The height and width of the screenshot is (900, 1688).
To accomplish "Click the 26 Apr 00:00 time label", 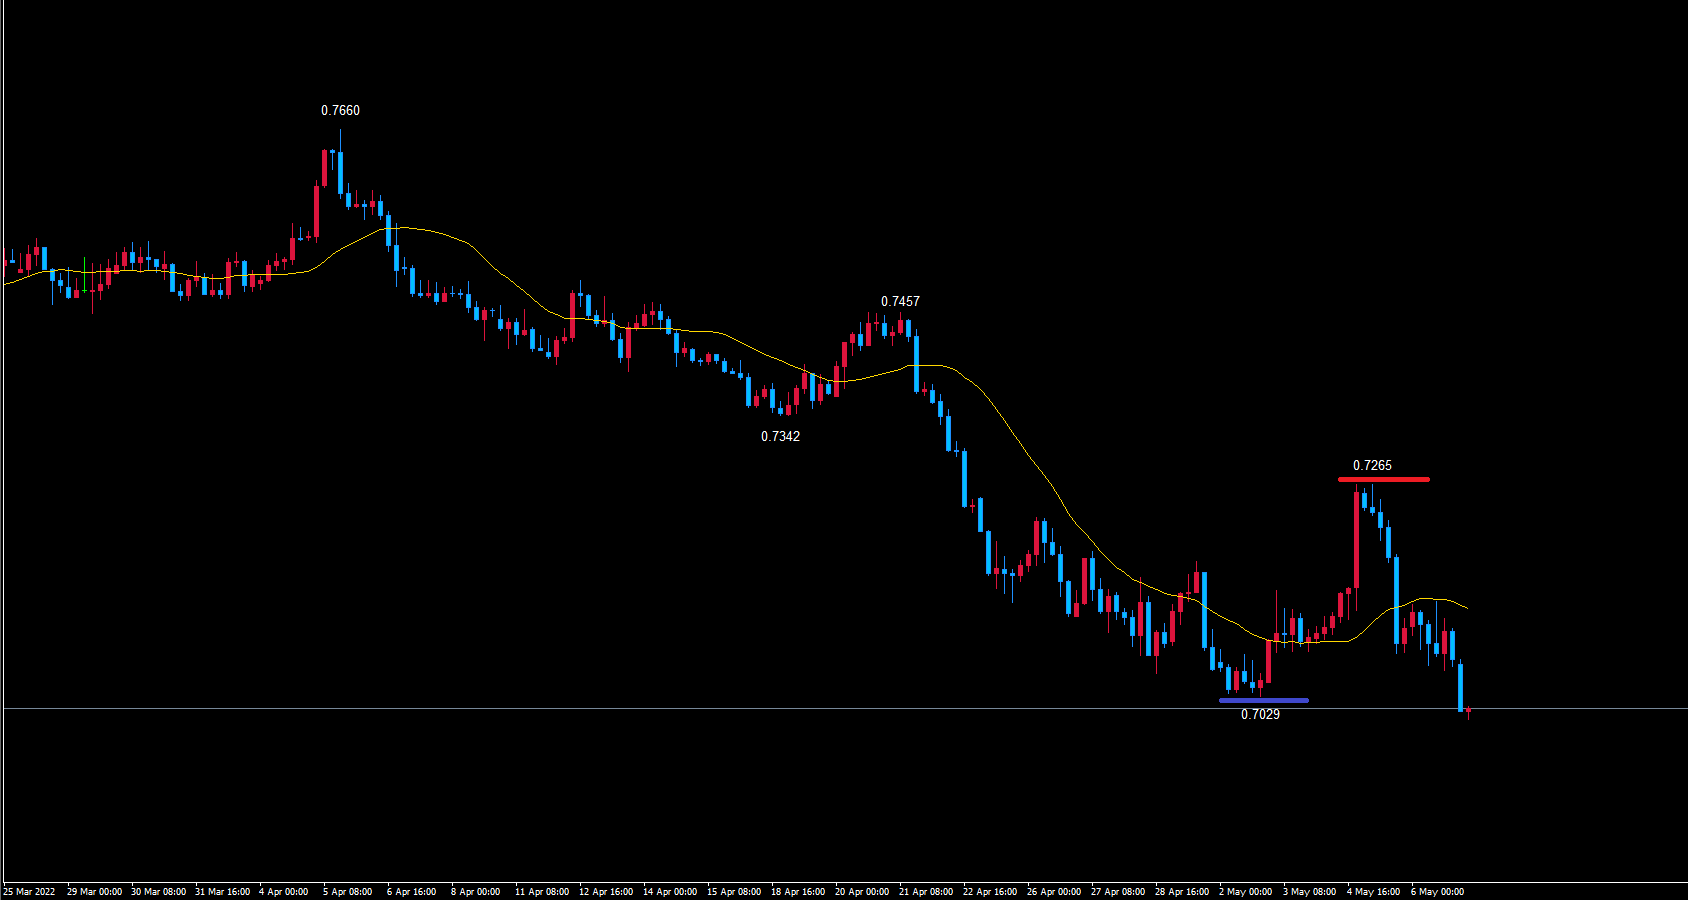I will pos(1054,892).
